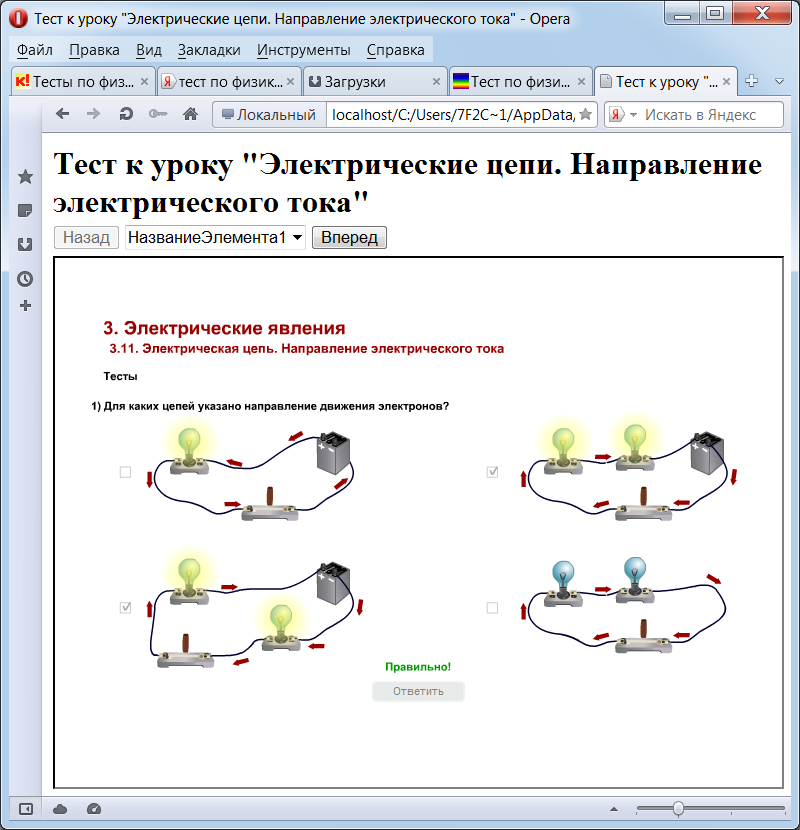
Task: Click the Ответить button
Action: point(418,691)
